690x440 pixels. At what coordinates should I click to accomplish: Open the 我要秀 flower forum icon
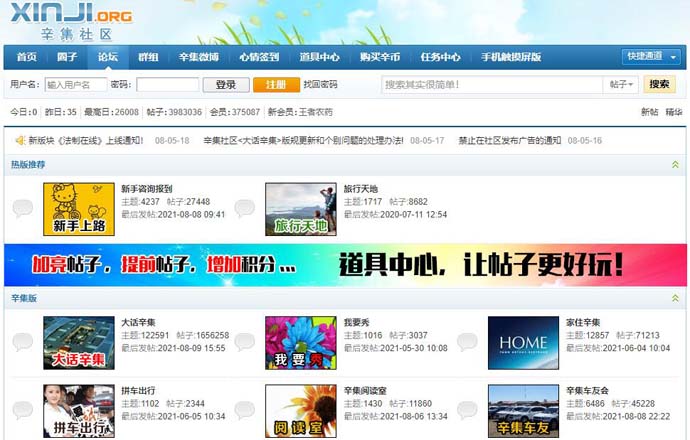pos(300,343)
